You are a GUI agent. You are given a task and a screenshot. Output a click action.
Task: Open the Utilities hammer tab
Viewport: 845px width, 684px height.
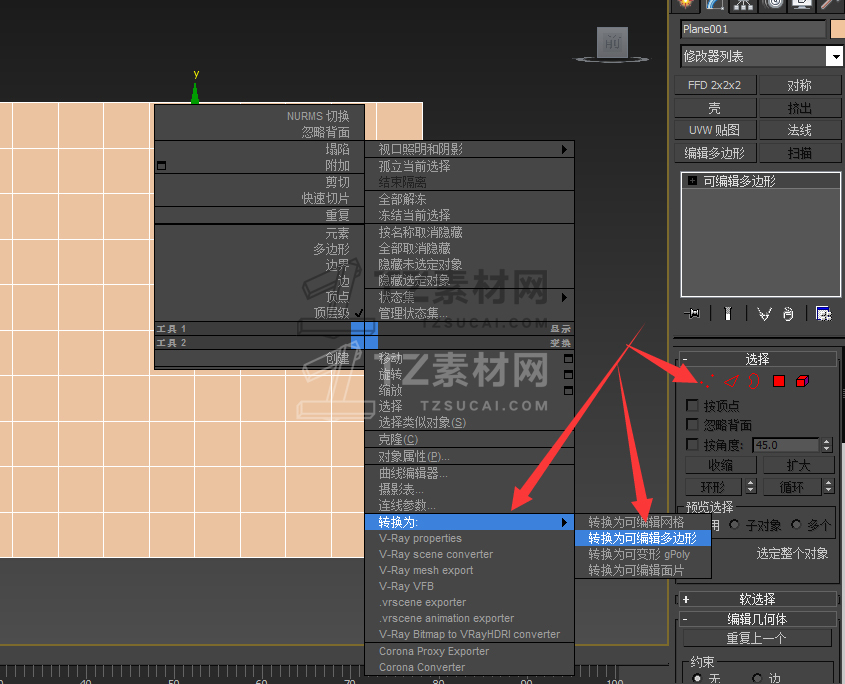pyautogui.click(x=830, y=5)
